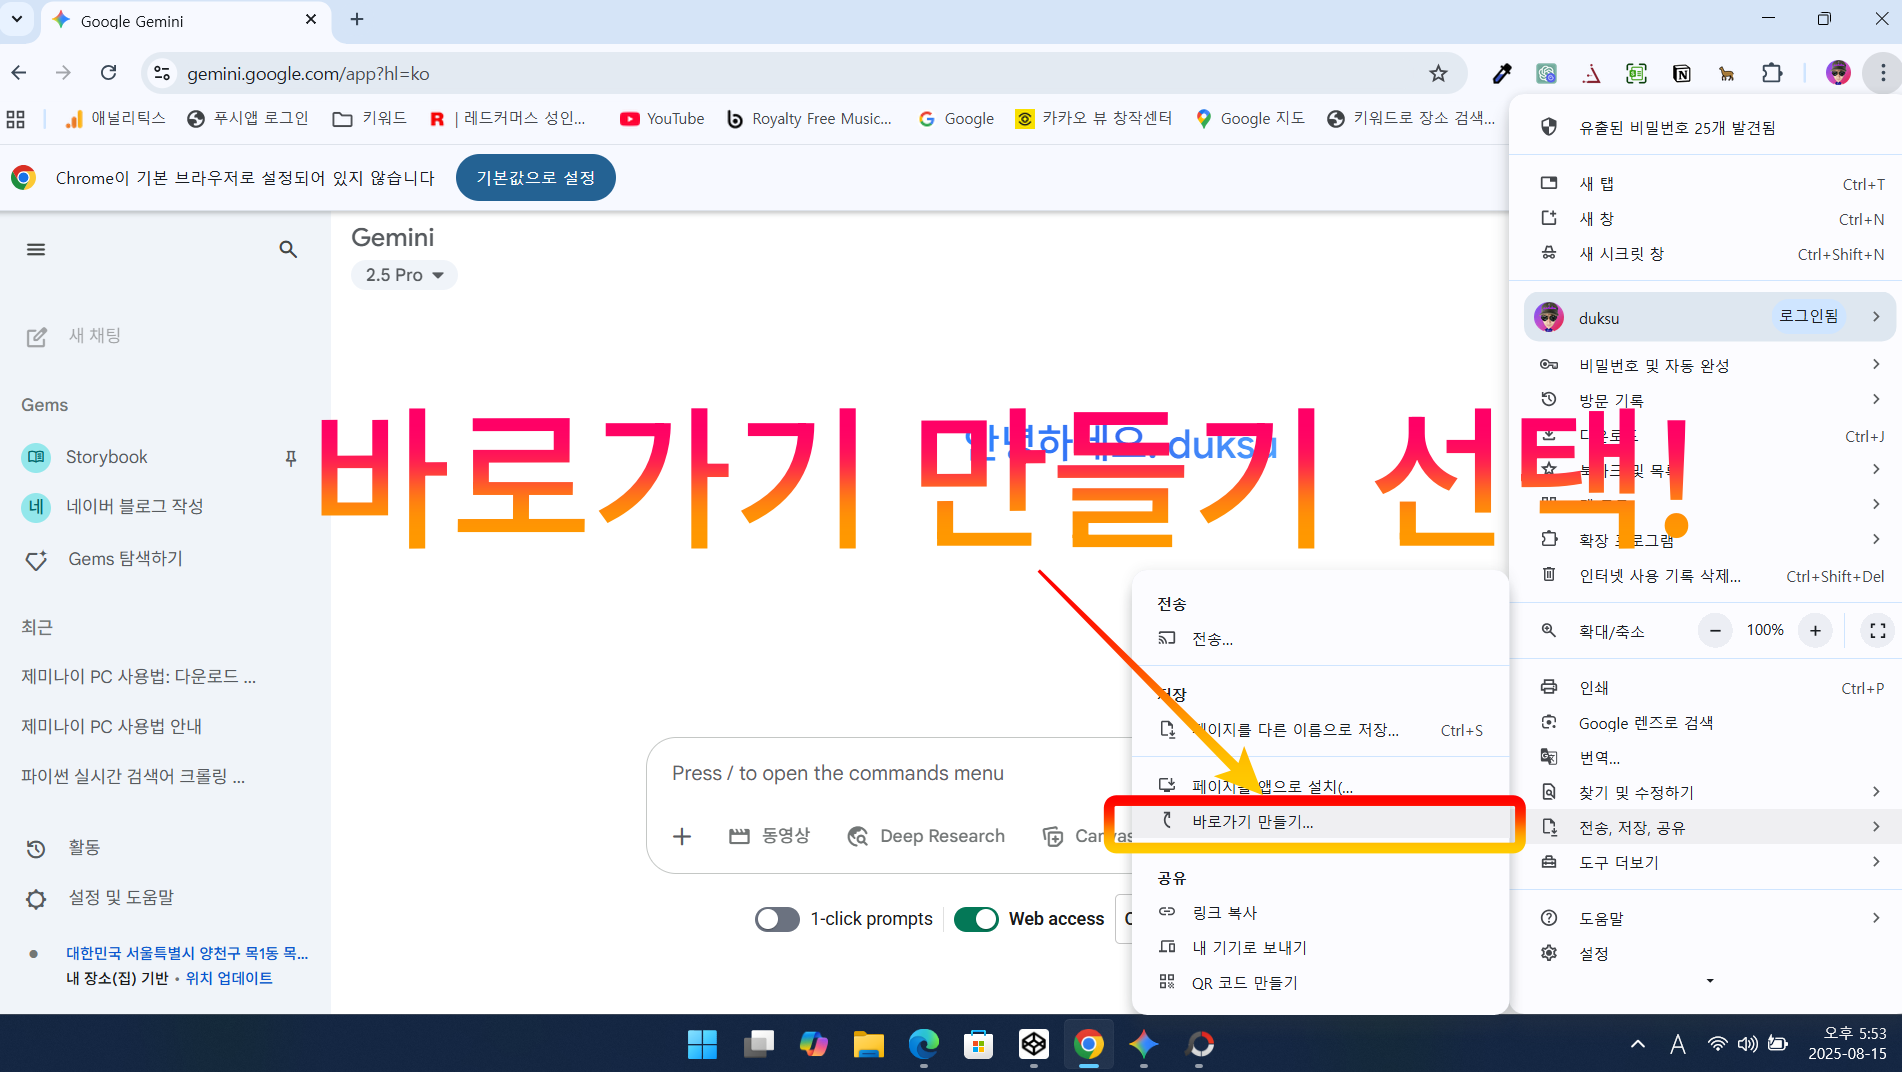
Task: Click the eyedropper extension icon
Action: pos(1502,73)
